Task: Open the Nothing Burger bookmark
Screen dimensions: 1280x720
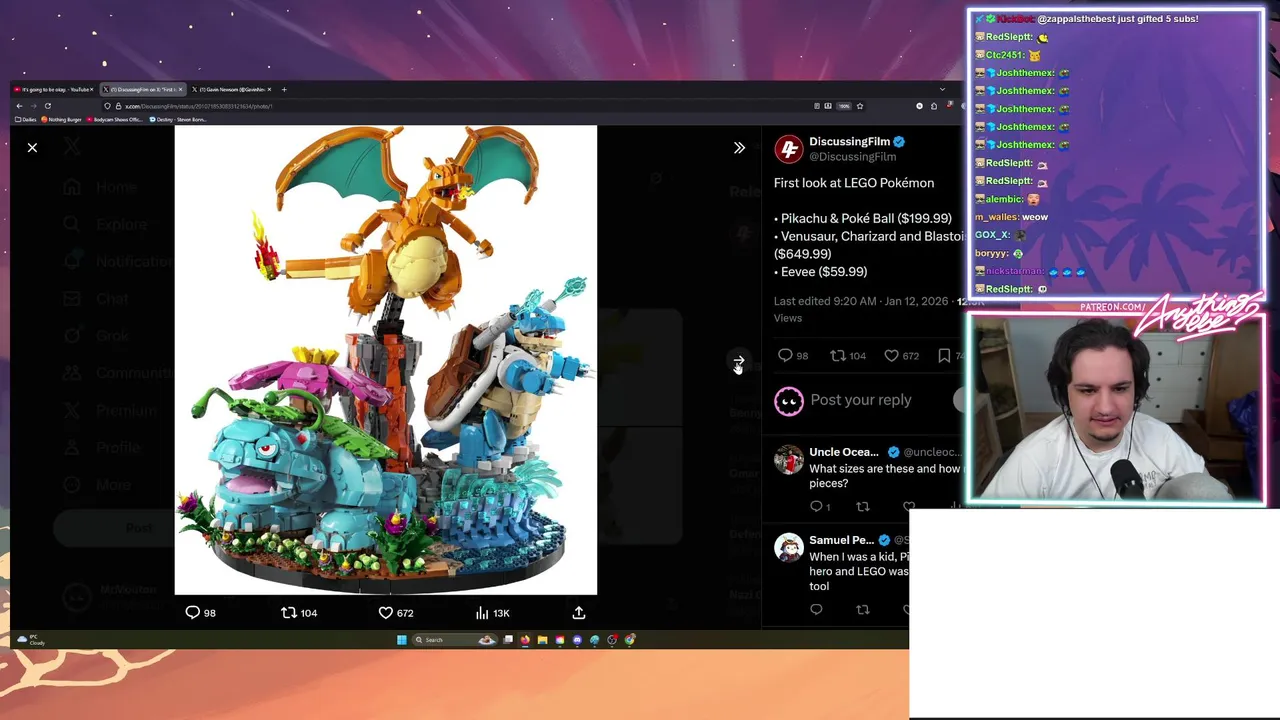Action: coord(61,120)
